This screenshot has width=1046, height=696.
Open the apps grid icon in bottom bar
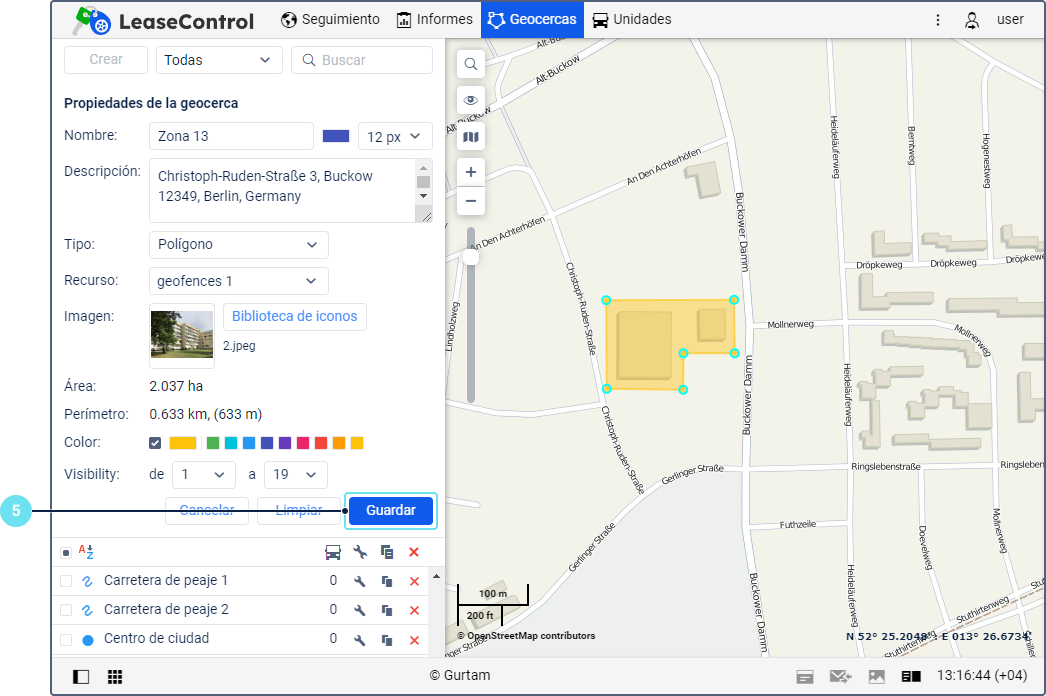pyautogui.click(x=115, y=677)
